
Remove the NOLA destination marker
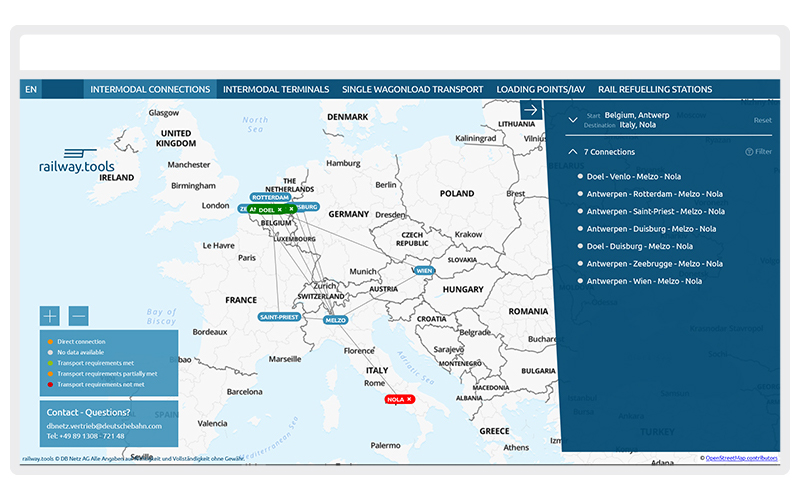409,399
